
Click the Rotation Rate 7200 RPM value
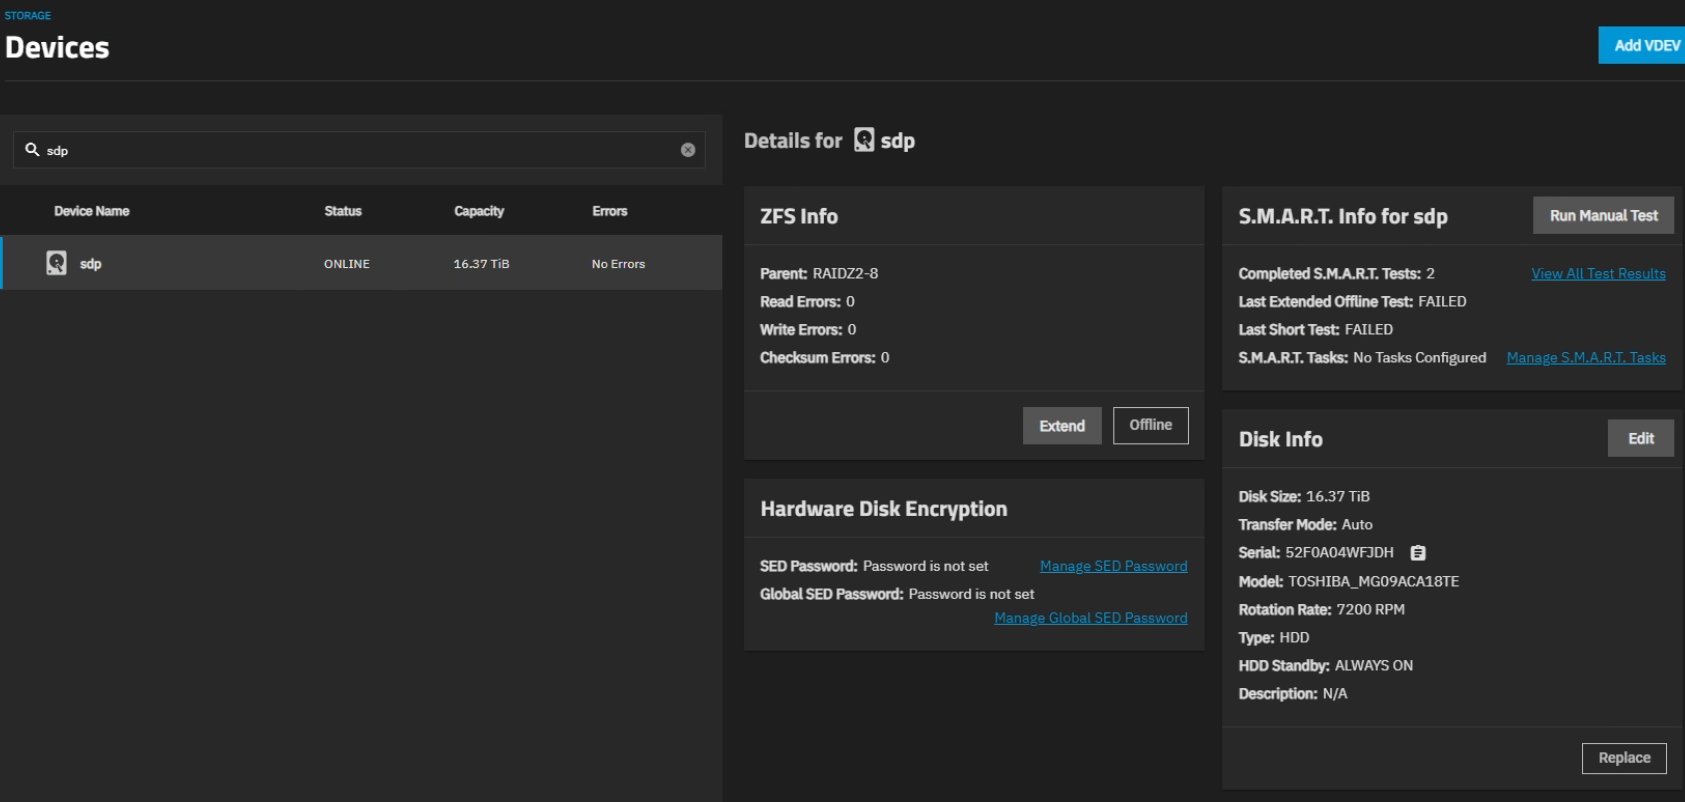(x=1371, y=610)
